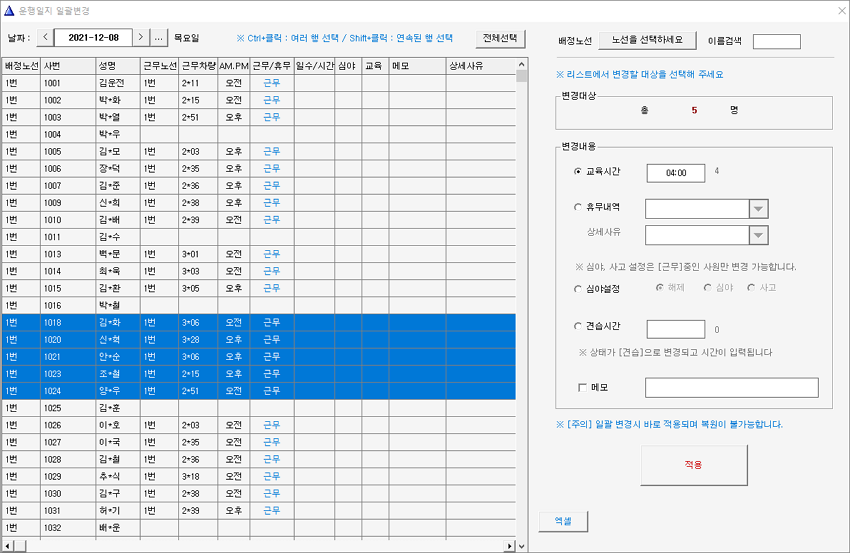Click the 상세사유 column header in table
Screen dimensions: 850x553
[x=481, y=66]
